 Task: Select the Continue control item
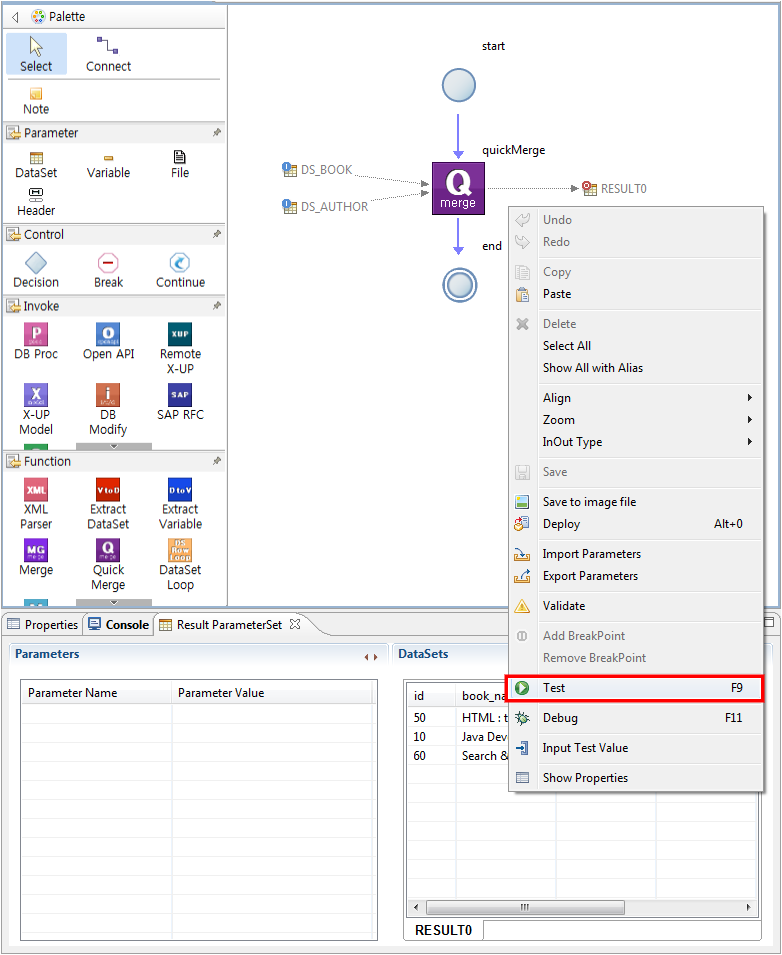(x=180, y=271)
